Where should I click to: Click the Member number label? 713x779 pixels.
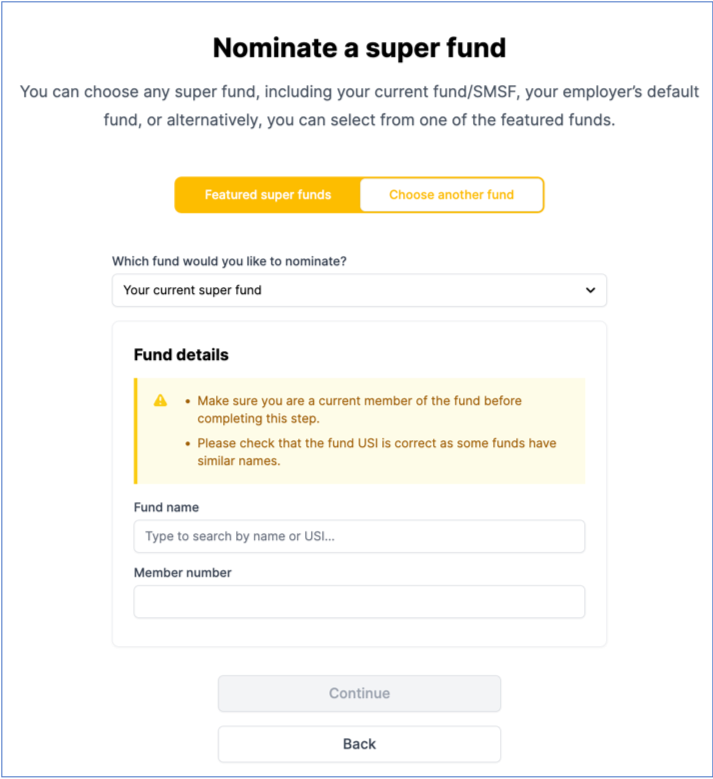coord(182,573)
